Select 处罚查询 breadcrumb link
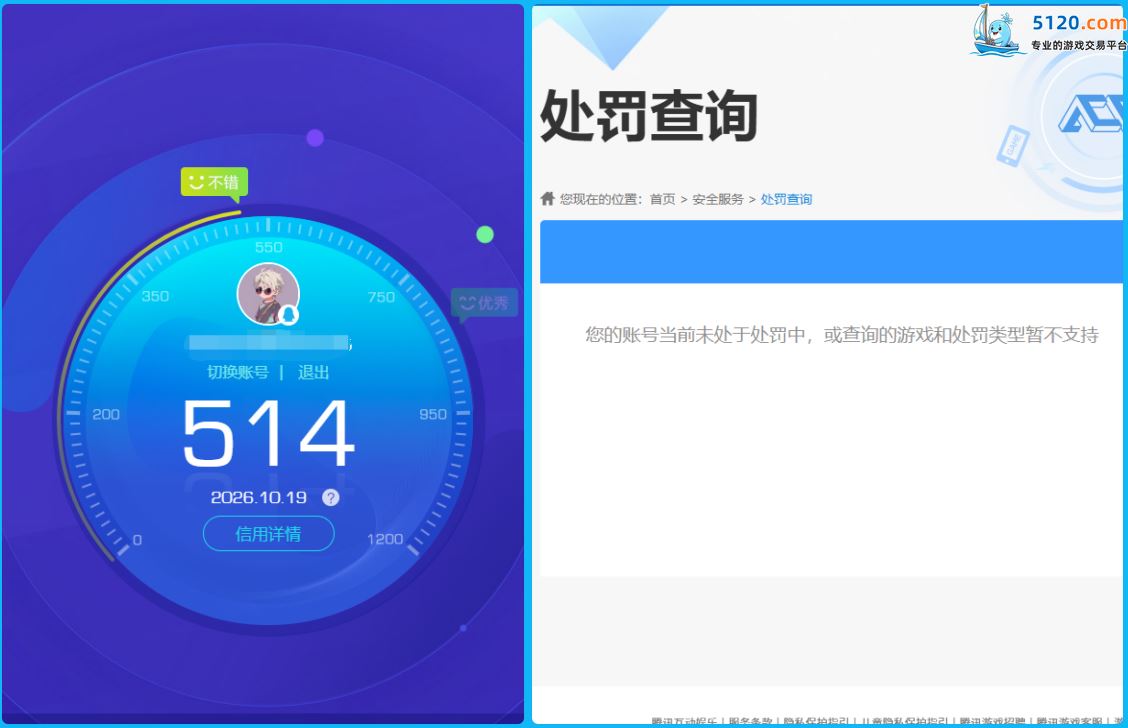Screen dimensions: 1128x728 click(x=786, y=199)
